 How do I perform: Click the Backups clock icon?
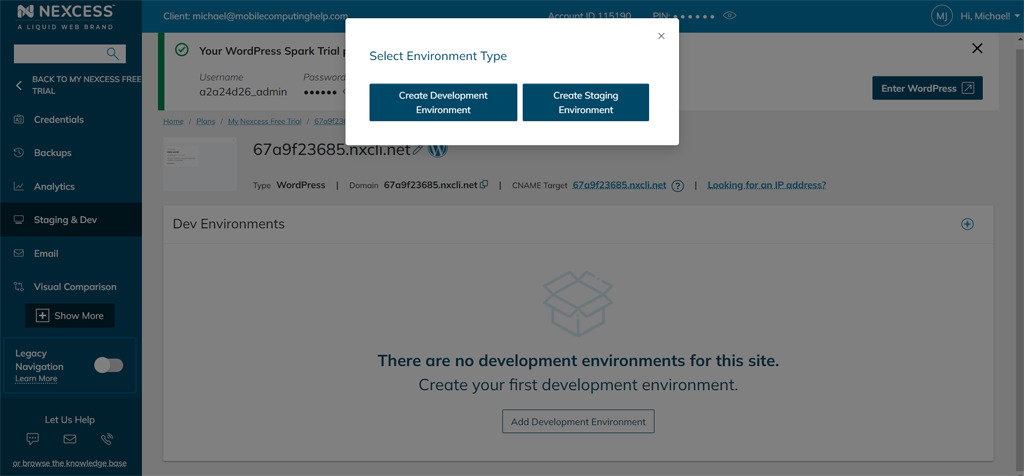tap(18, 153)
